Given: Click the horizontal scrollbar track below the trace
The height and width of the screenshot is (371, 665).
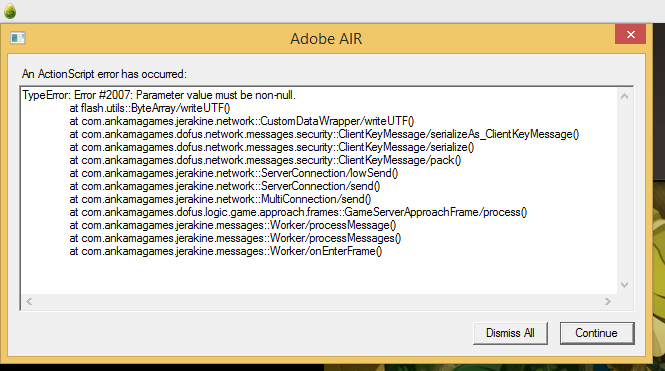Looking at the screenshot, I should coord(318,301).
